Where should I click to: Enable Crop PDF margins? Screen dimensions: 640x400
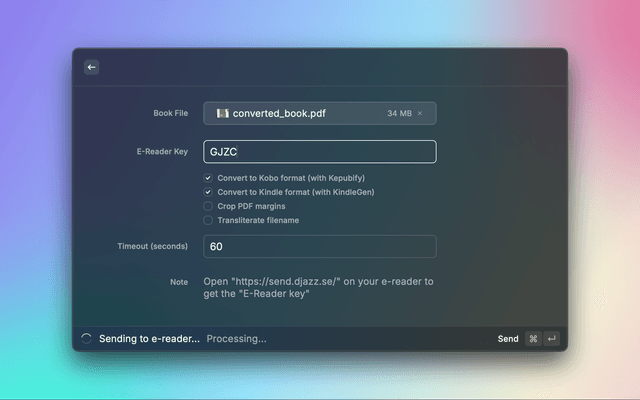(x=208, y=206)
